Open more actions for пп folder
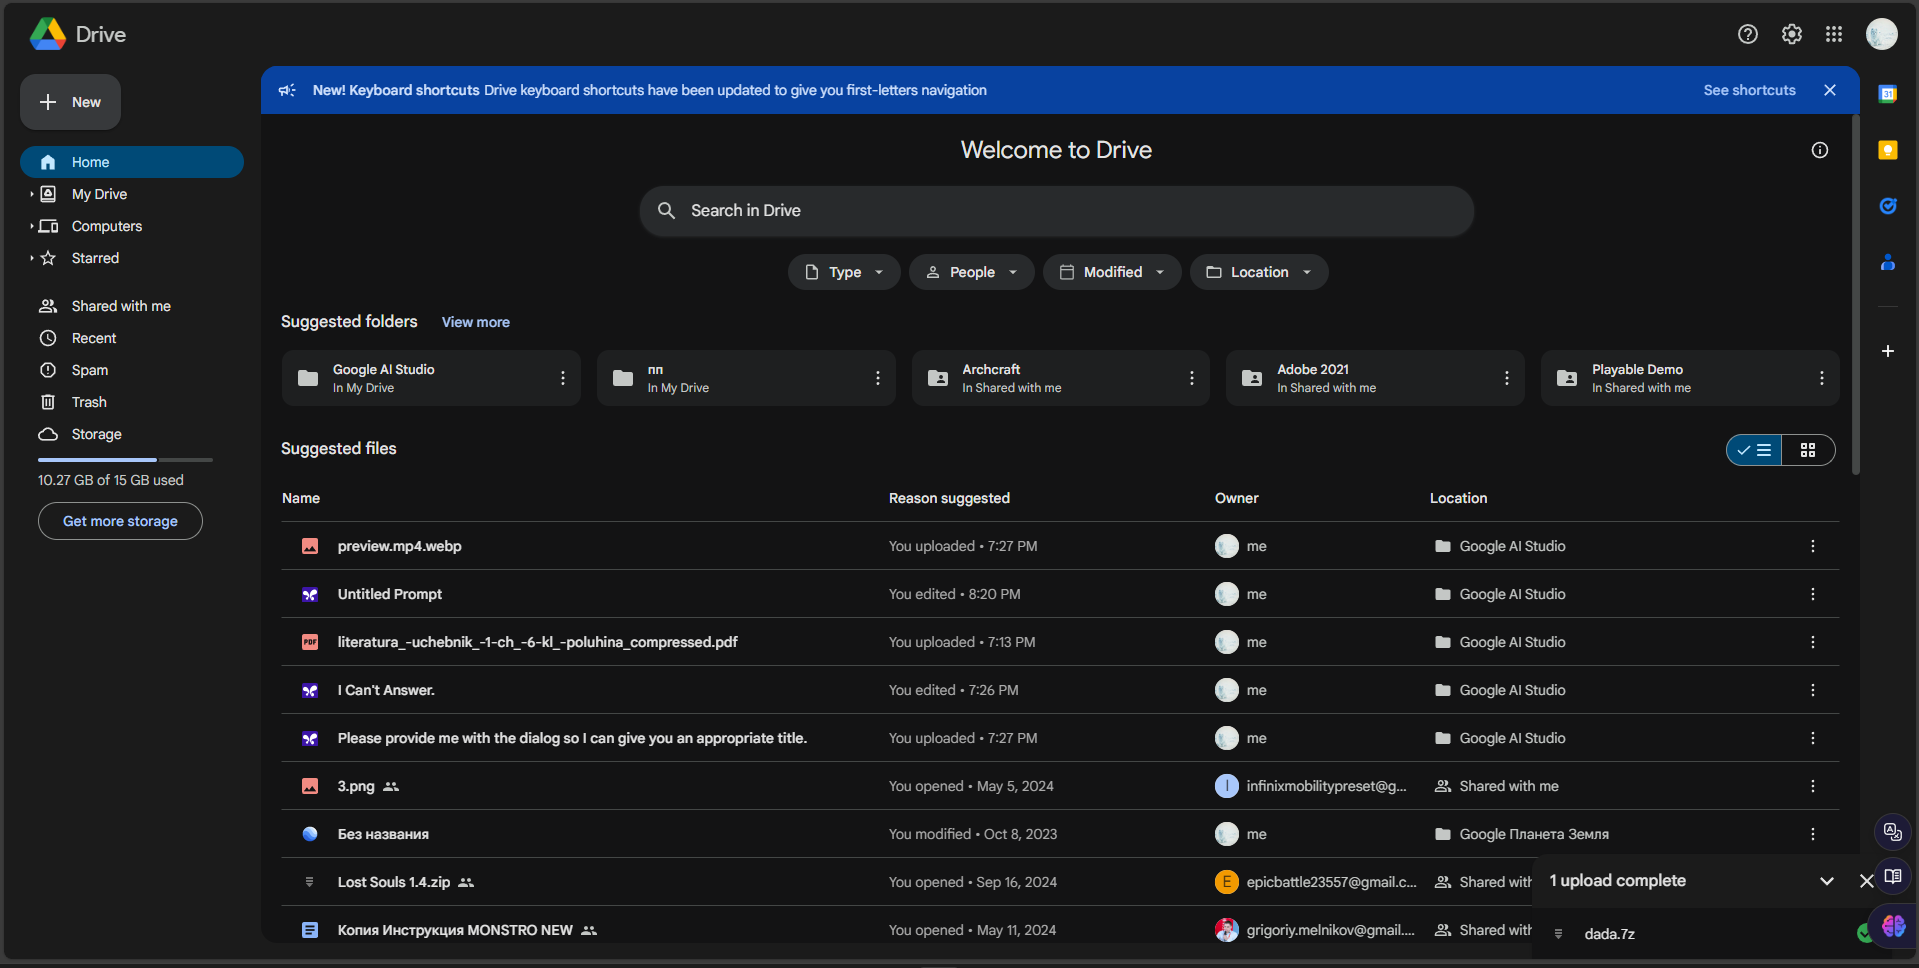The width and height of the screenshot is (1919, 968). click(x=877, y=378)
